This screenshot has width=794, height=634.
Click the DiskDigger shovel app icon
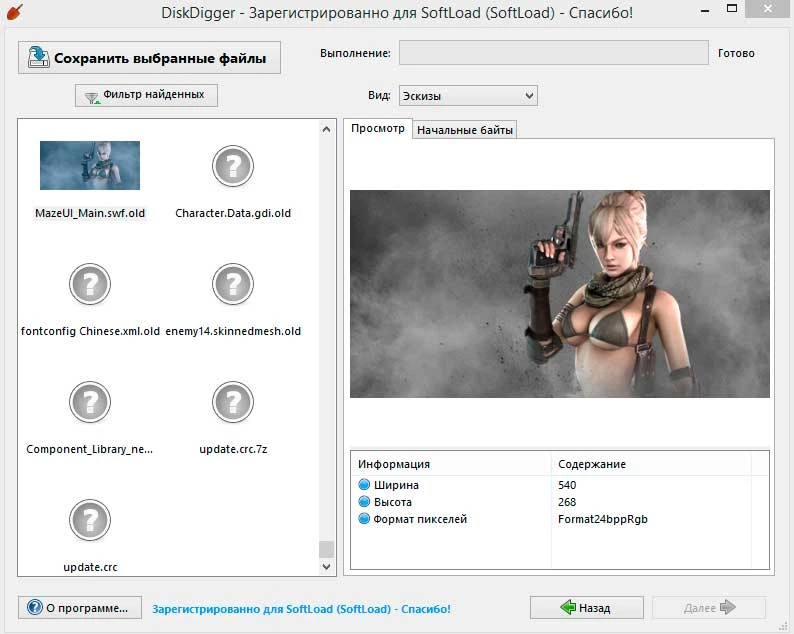[x=15, y=11]
